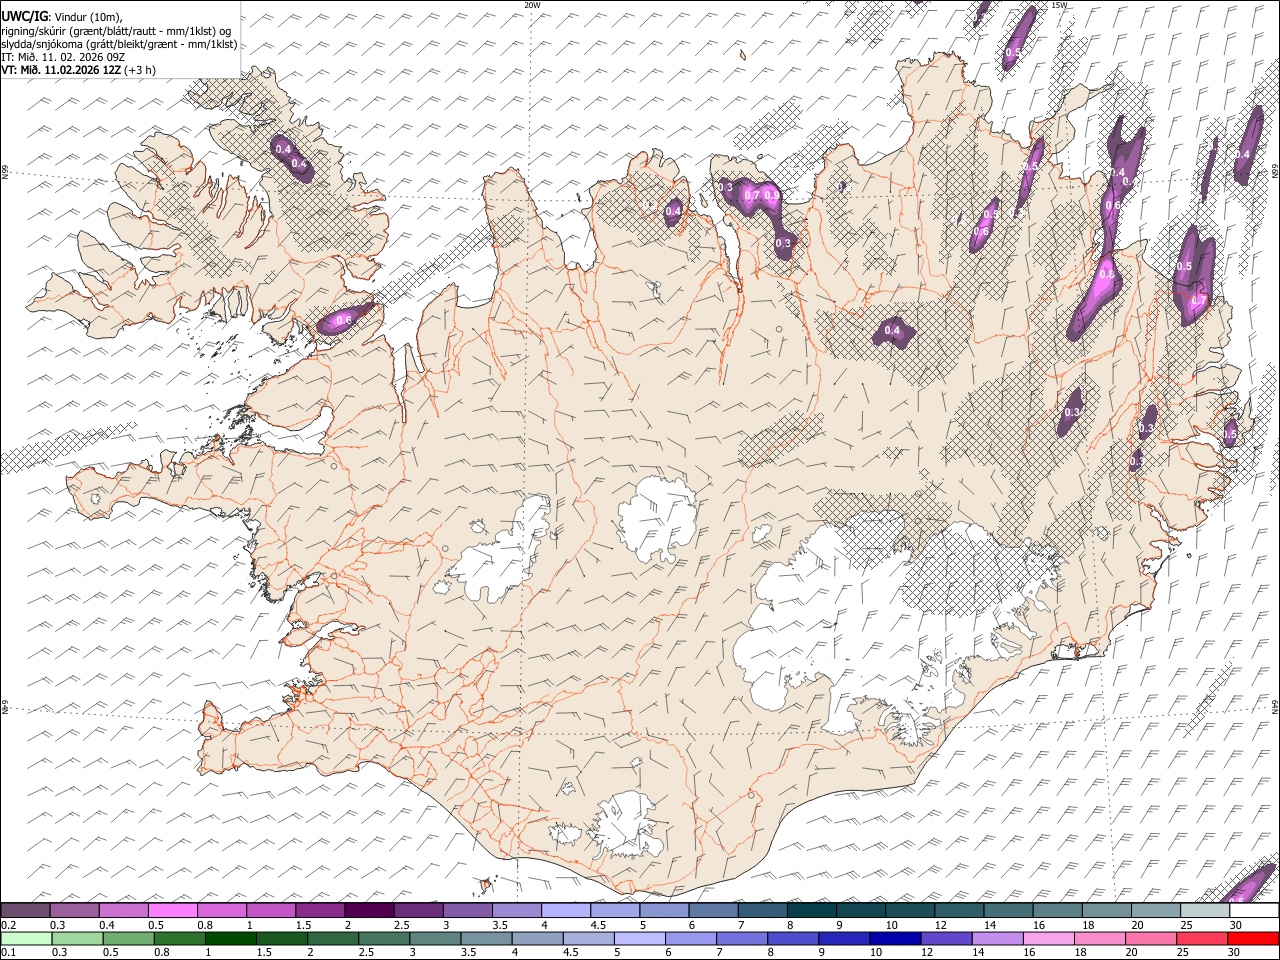Select the lower legend swatch starting at 3

(x=435, y=939)
